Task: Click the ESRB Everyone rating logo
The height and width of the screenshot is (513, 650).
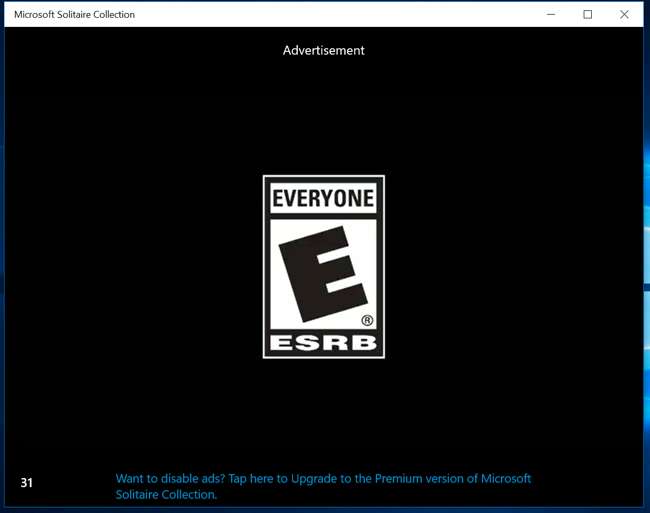Action: pos(323,266)
